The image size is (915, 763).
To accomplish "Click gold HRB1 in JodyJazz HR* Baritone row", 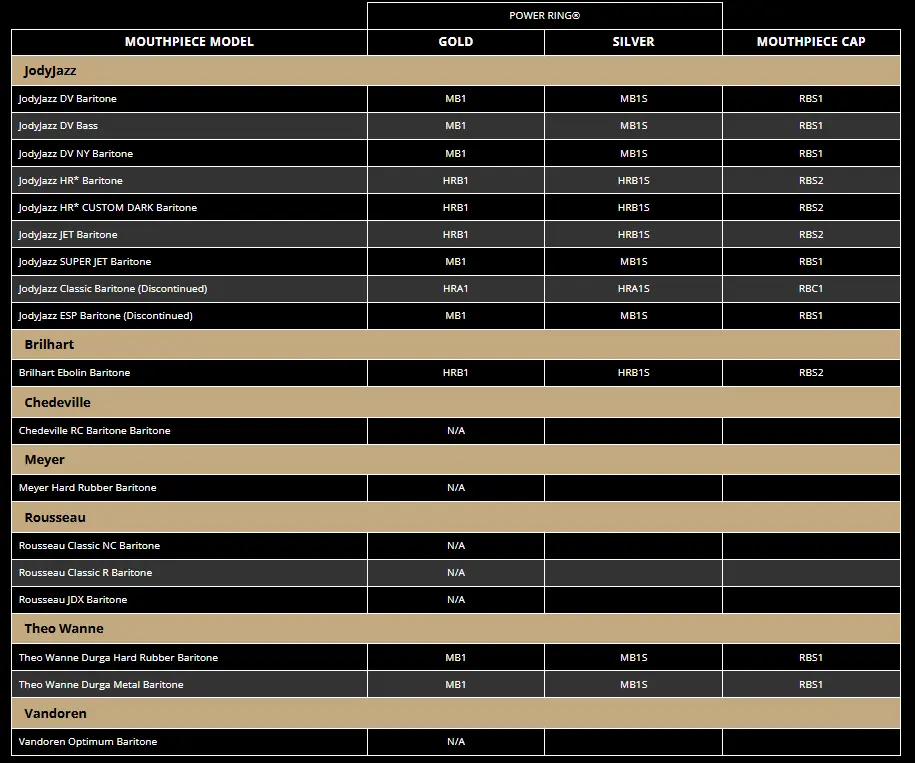I will tap(456, 180).
